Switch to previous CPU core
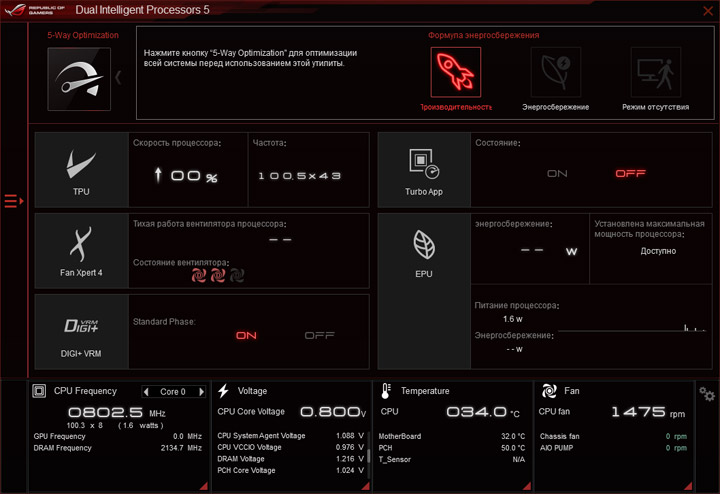Image resolution: width=720 pixels, height=494 pixels. pyautogui.click(x=146, y=392)
